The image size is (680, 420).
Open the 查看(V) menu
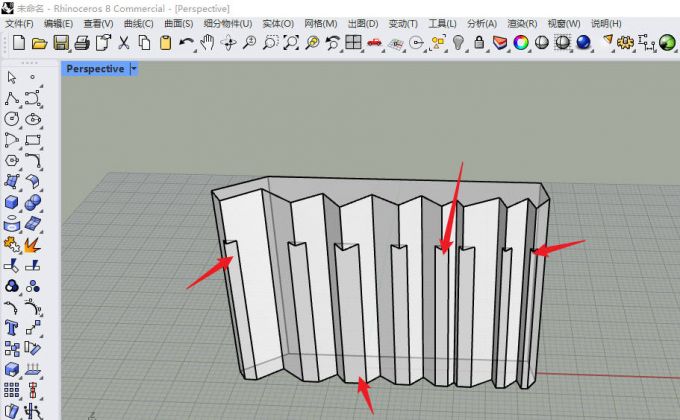click(98, 23)
